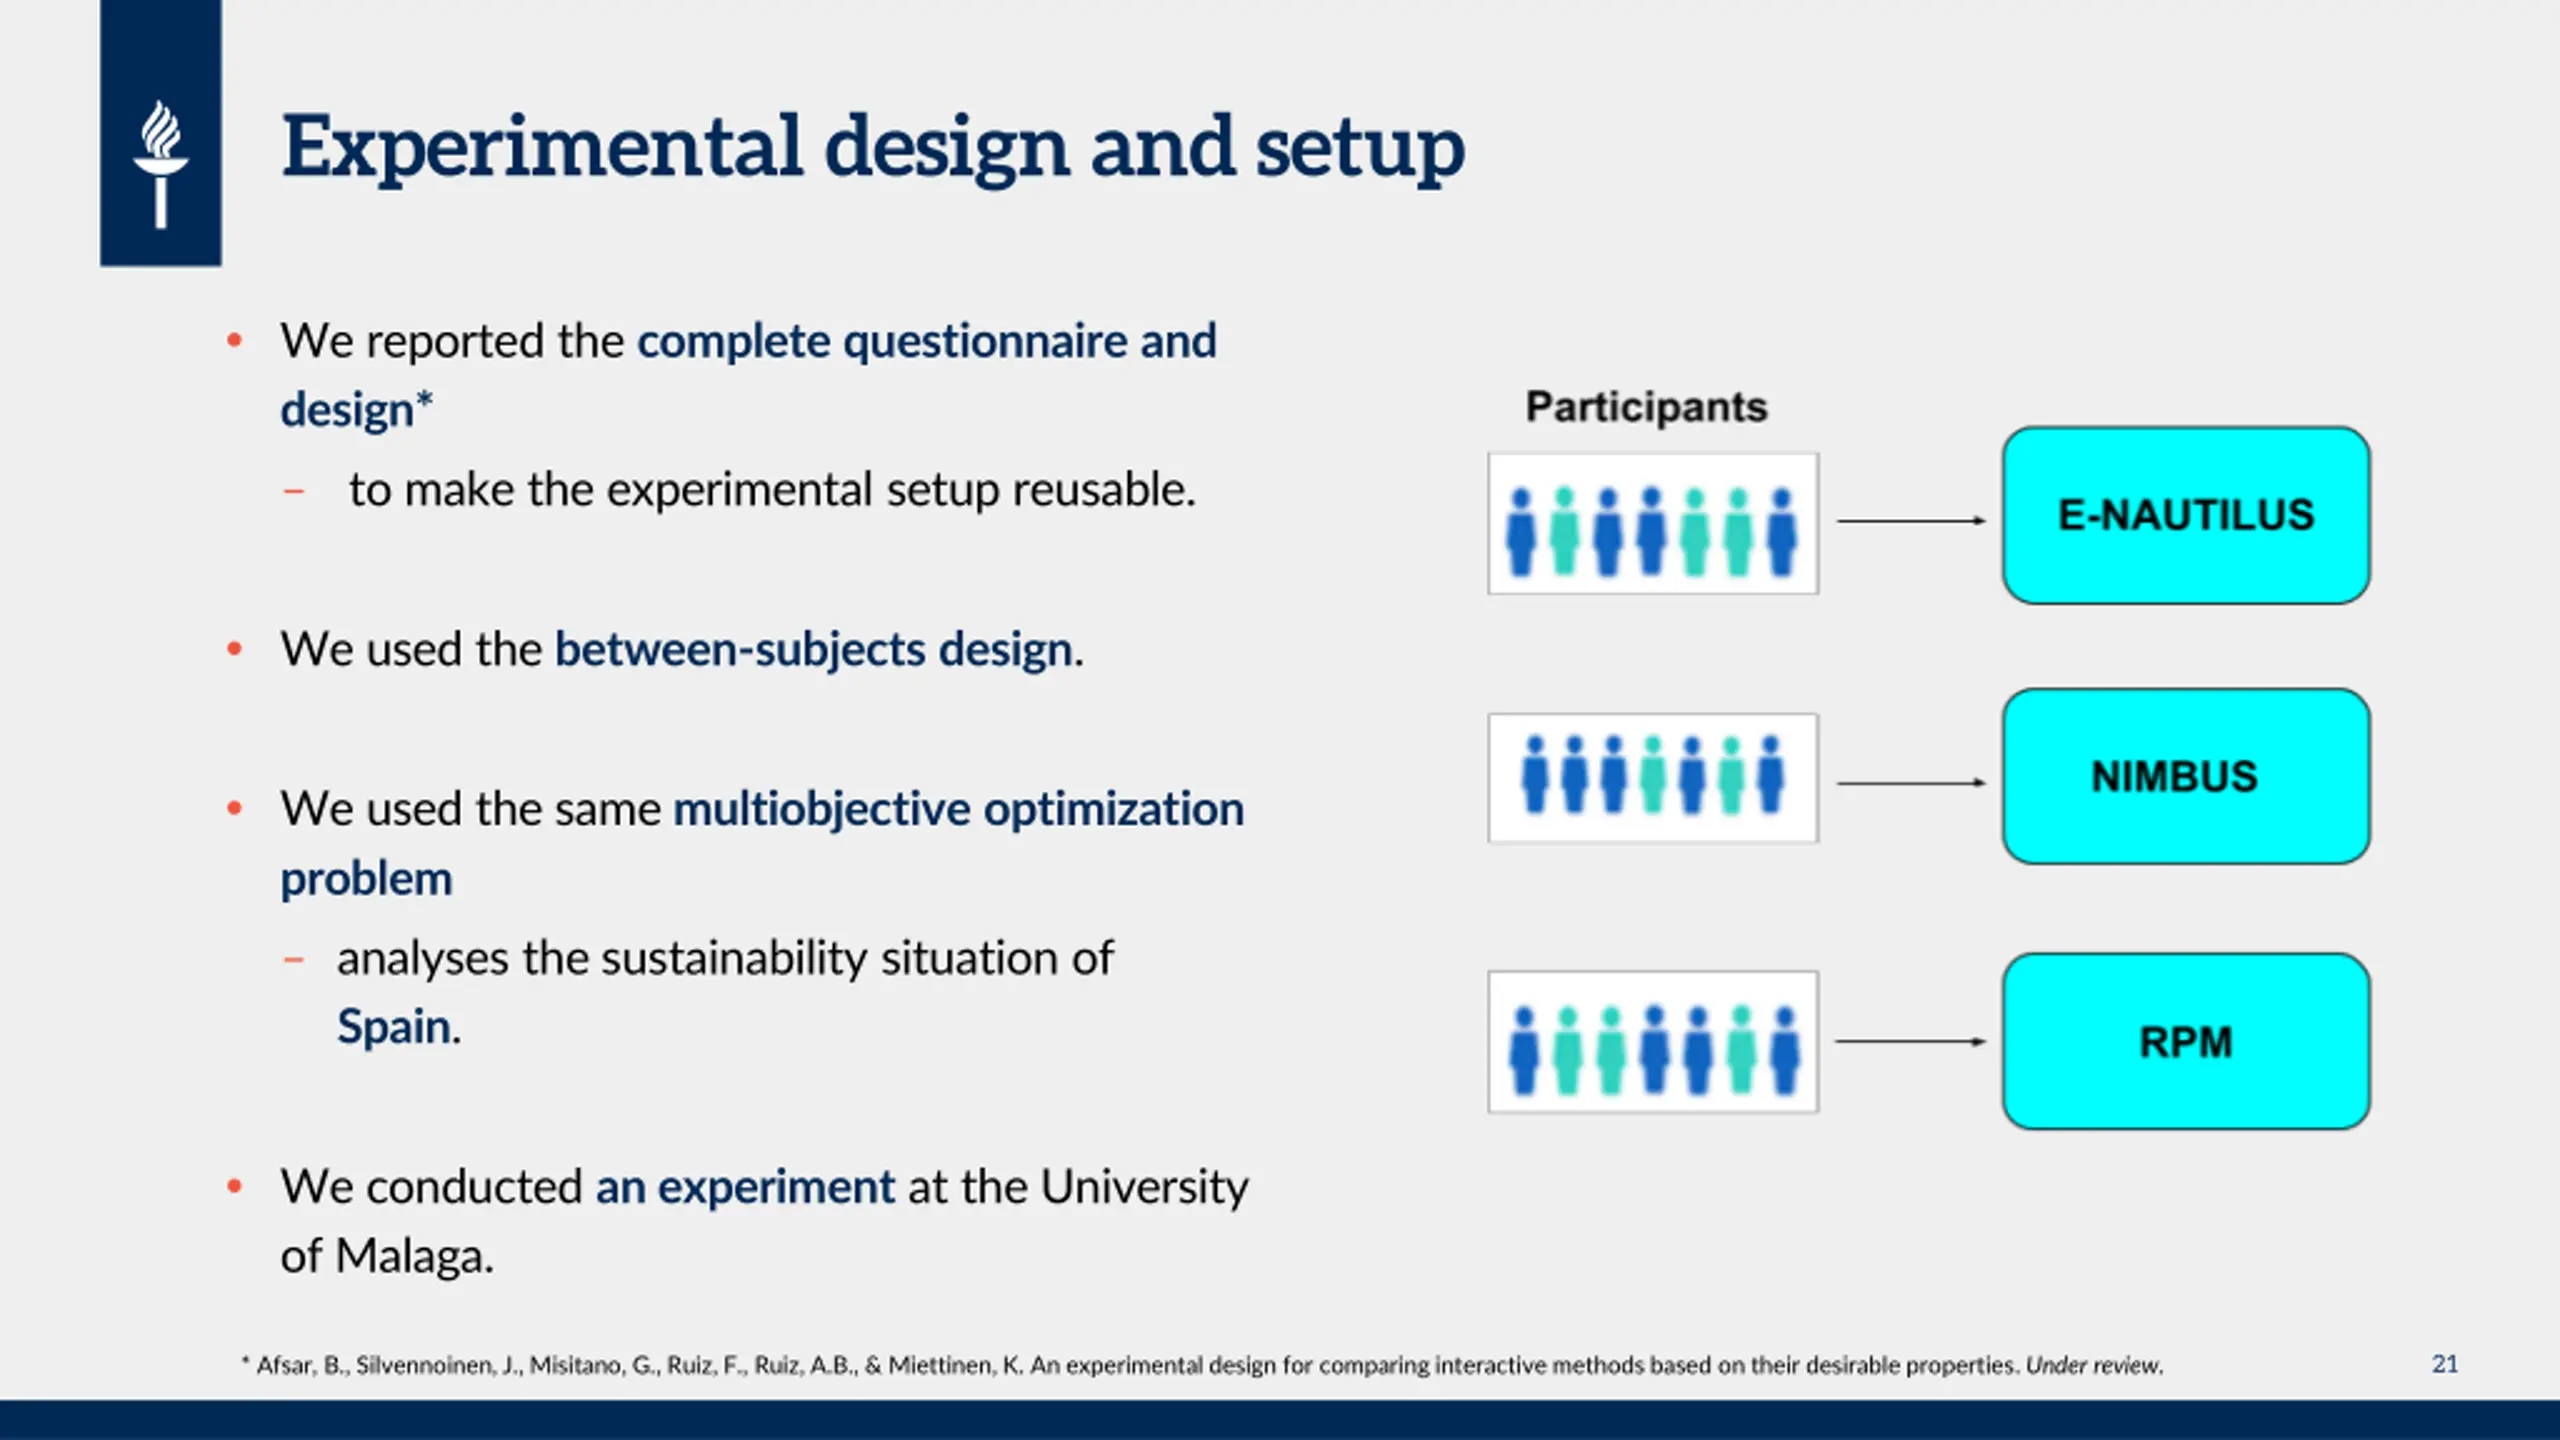Click the Participants heading label

click(1646, 407)
